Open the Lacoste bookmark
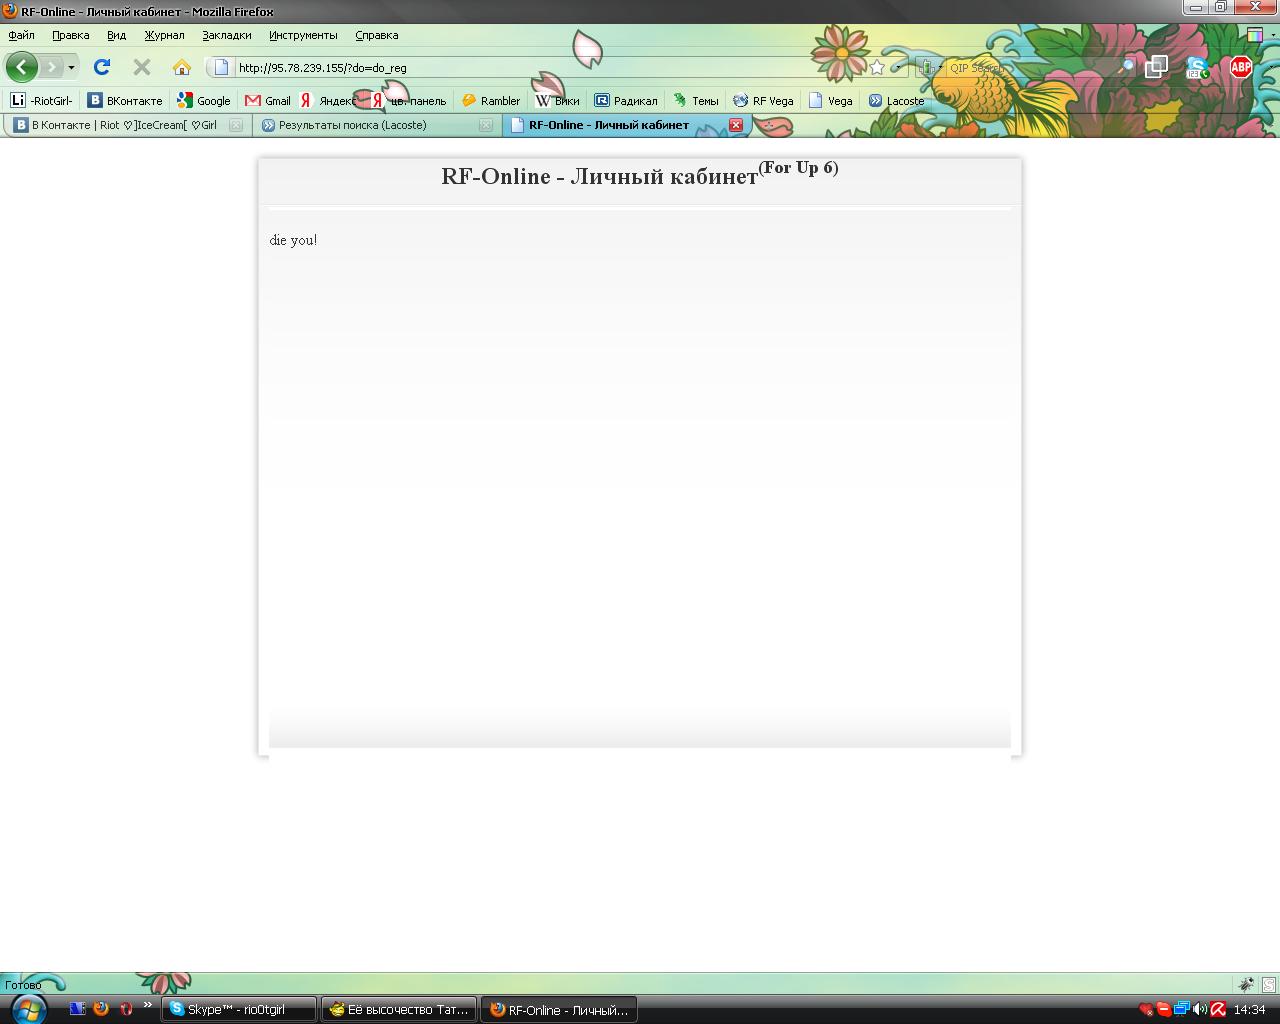This screenshot has height=1024, width=1280. [896, 100]
